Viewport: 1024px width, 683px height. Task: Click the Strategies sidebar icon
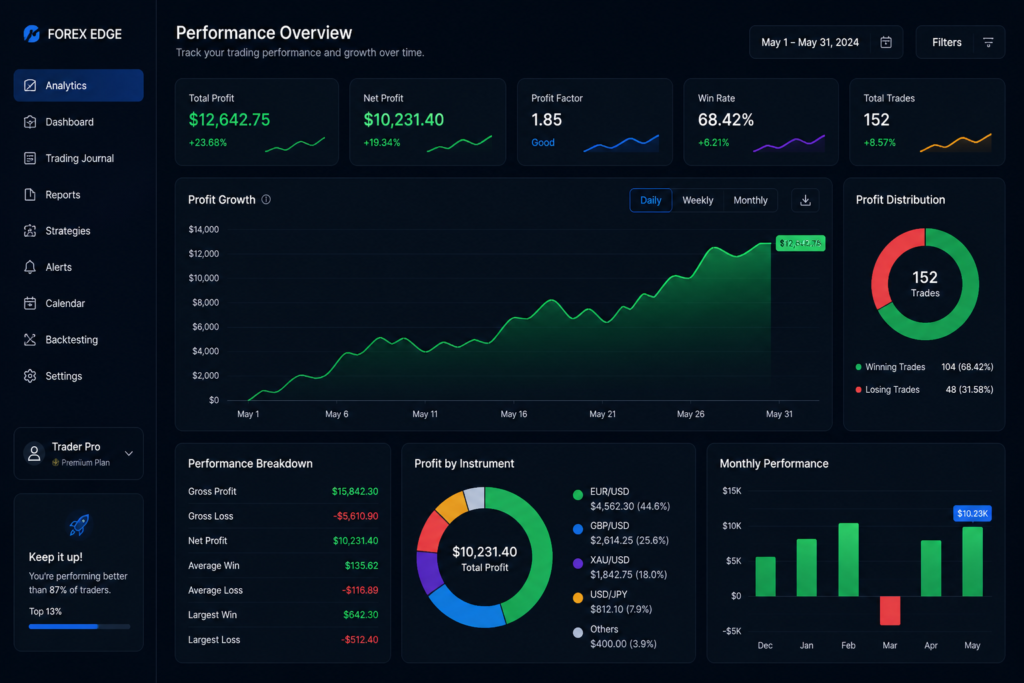30,230
